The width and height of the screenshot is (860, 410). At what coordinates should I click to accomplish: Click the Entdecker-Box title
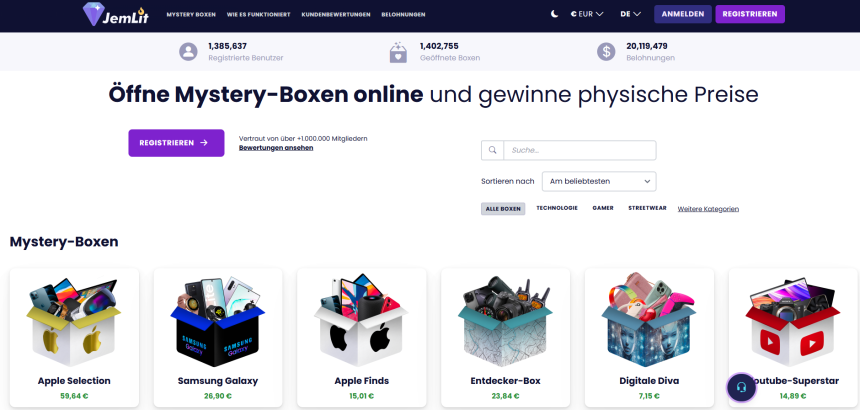tap(505, 381)
